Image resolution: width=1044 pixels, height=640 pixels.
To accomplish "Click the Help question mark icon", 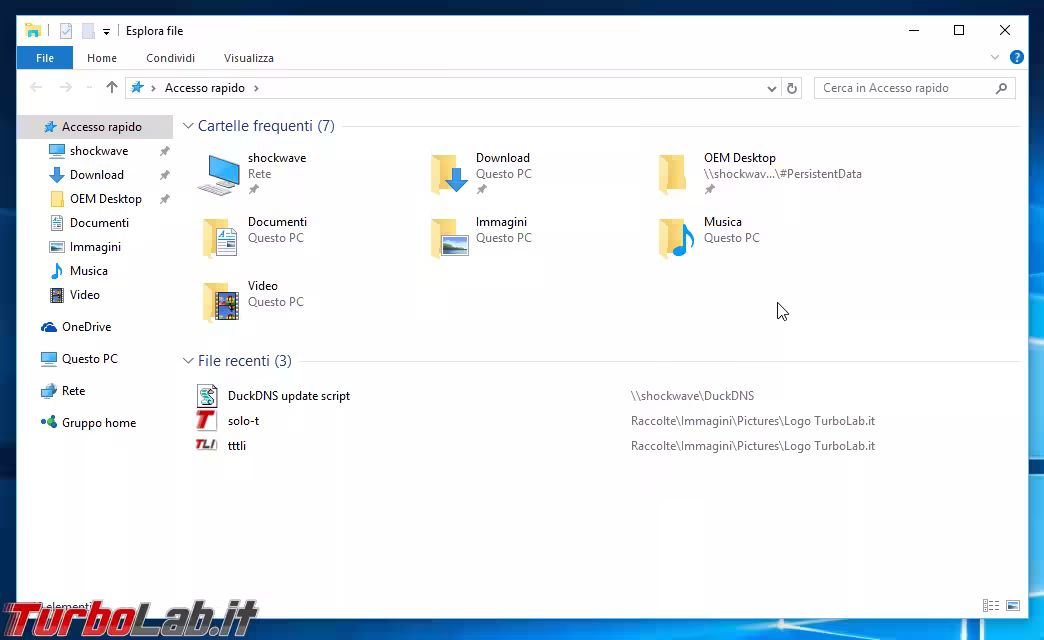I will [x=1017, y=57].
